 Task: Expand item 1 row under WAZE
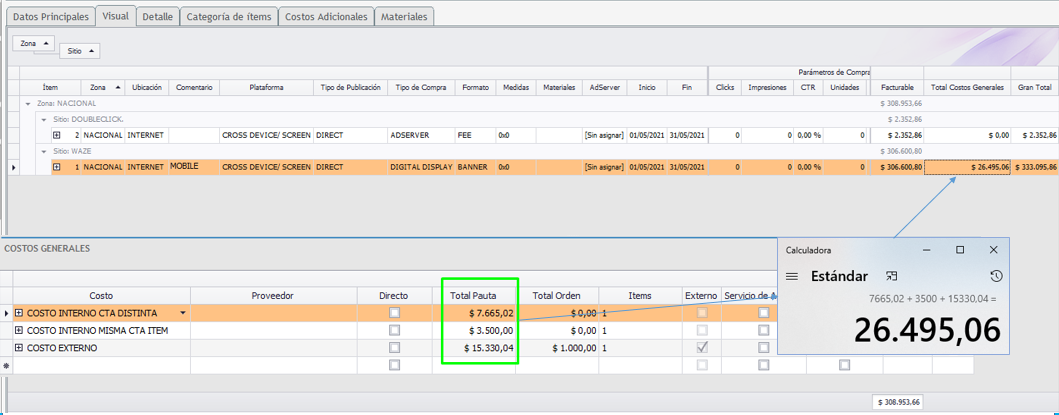click(57, 167)
